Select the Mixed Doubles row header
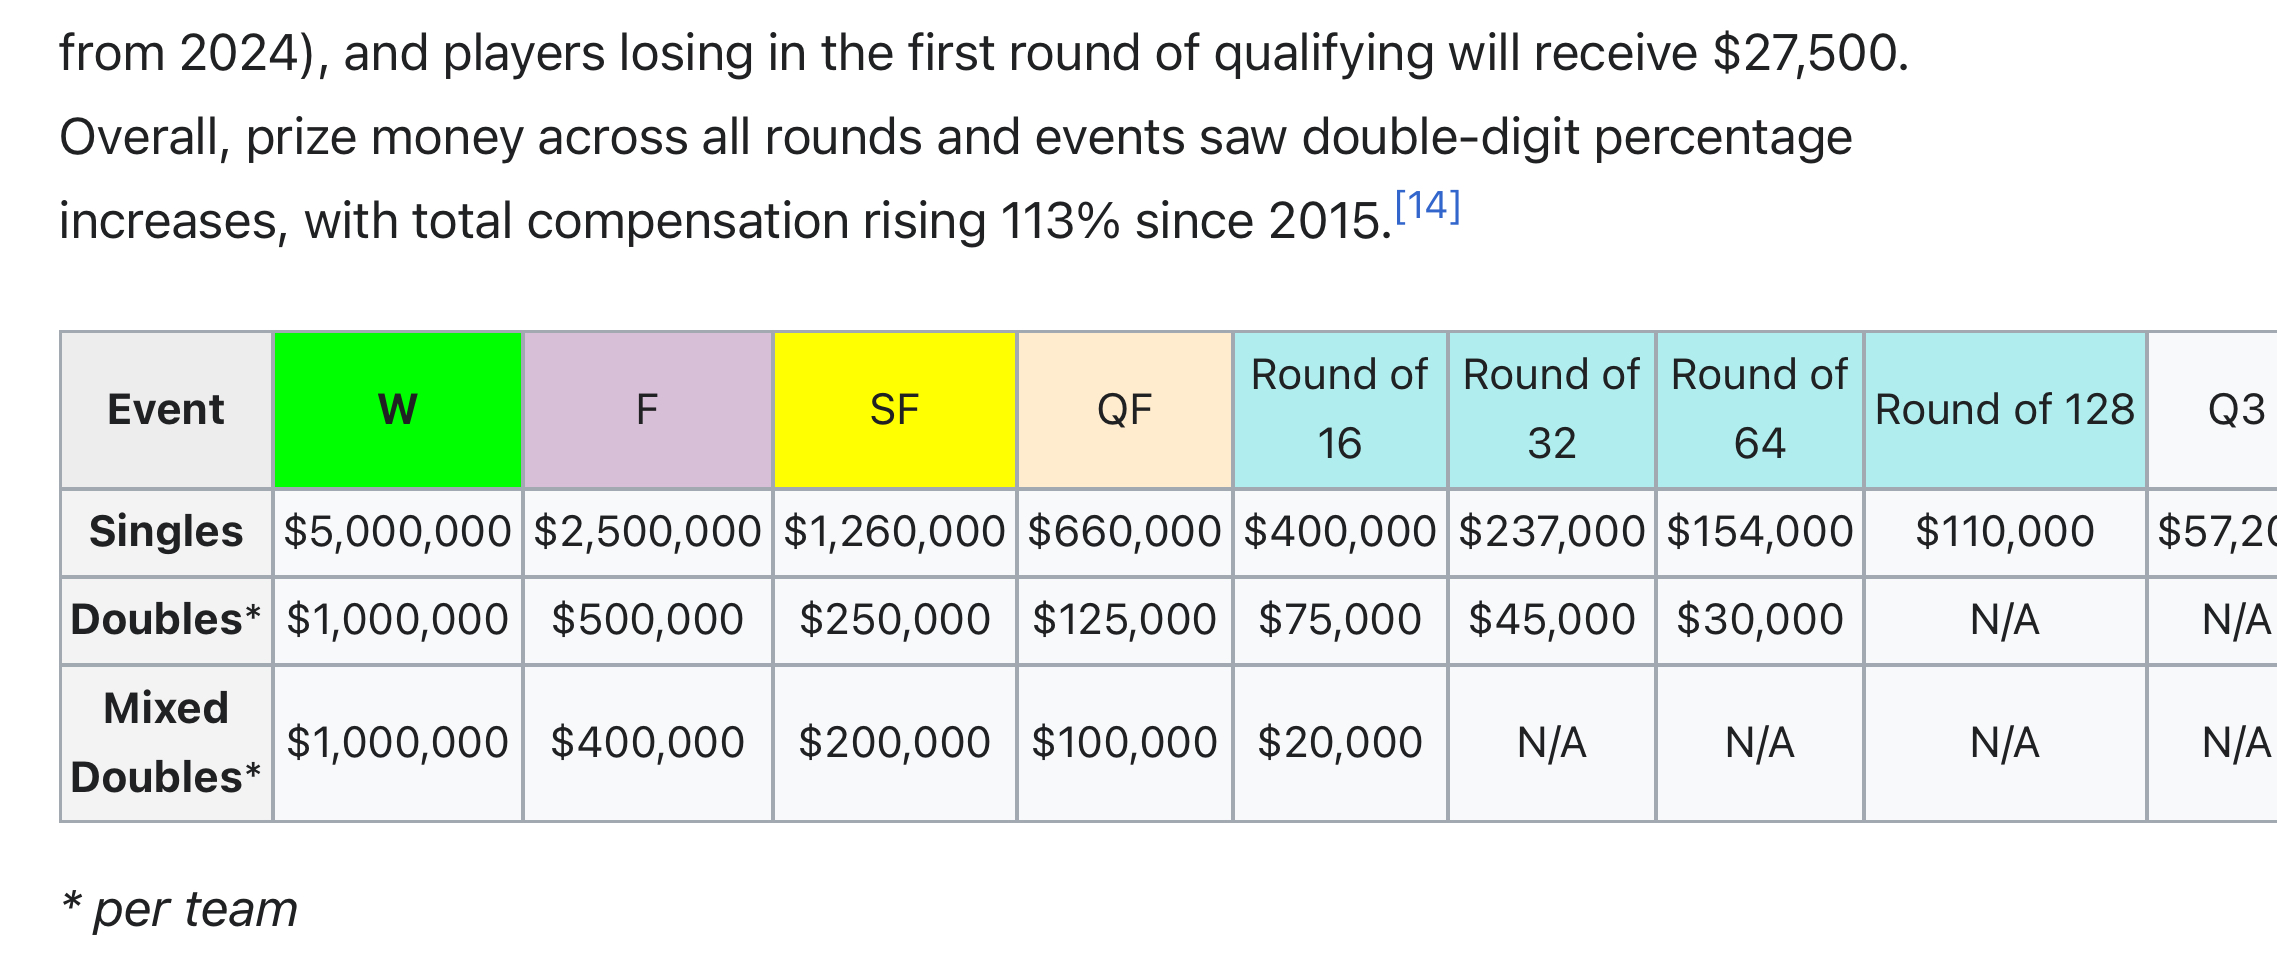This screenshot has height=979, width=2277. pos(166,743)
